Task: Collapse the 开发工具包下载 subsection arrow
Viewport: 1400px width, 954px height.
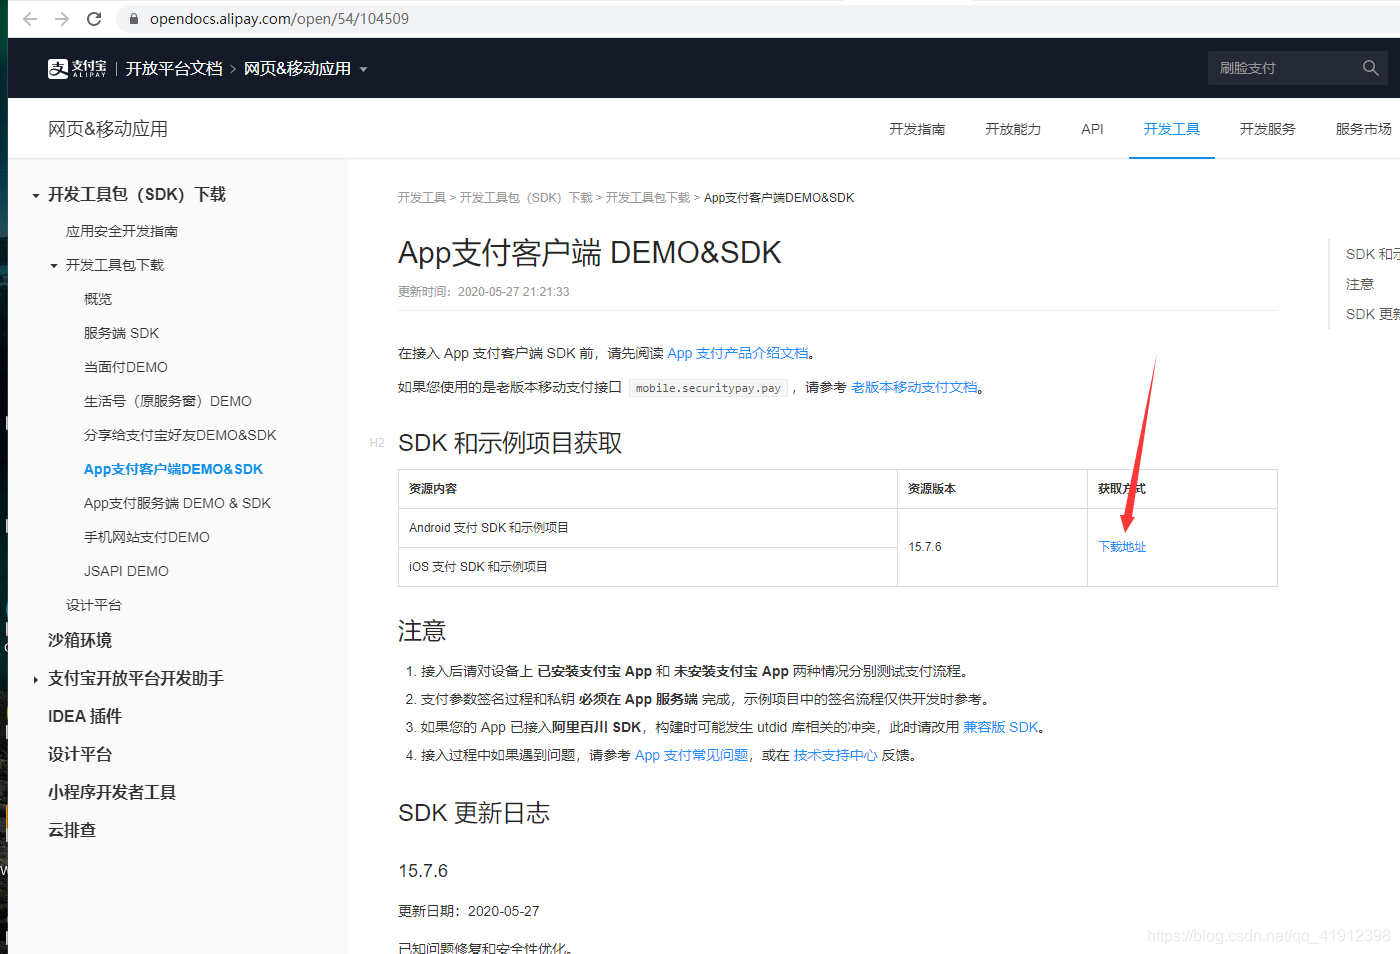Action: point(54,266)
